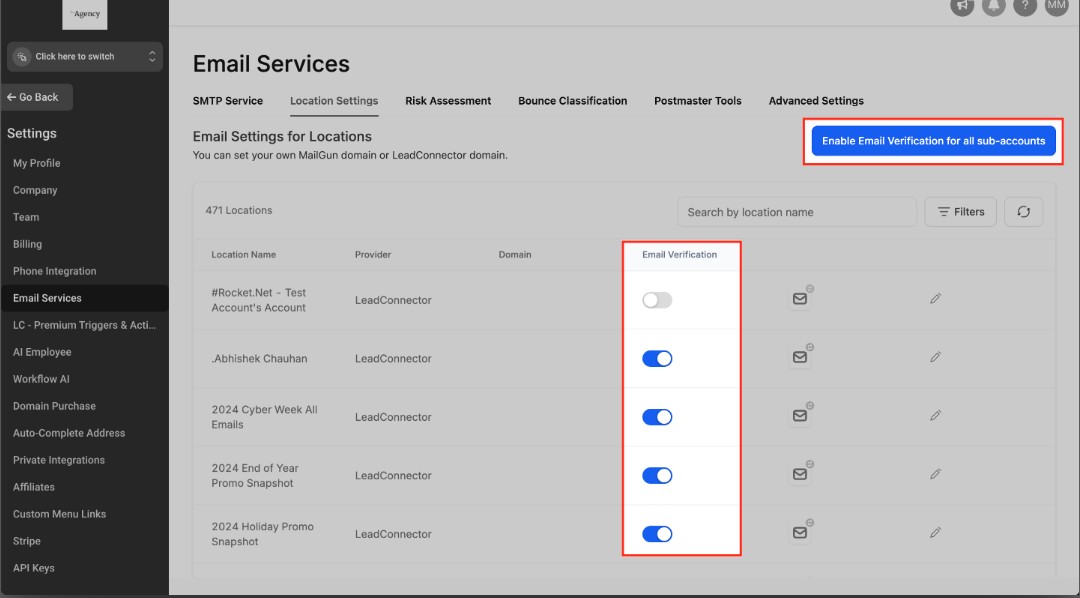
Task: Click mail icon for 2024 Cyber Week row
Action: click(x=800, y=415)
